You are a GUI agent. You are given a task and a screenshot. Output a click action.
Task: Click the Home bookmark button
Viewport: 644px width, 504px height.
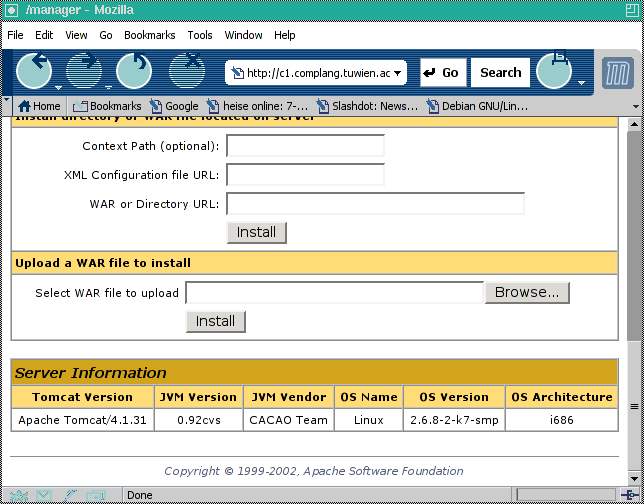pos(39,106)
